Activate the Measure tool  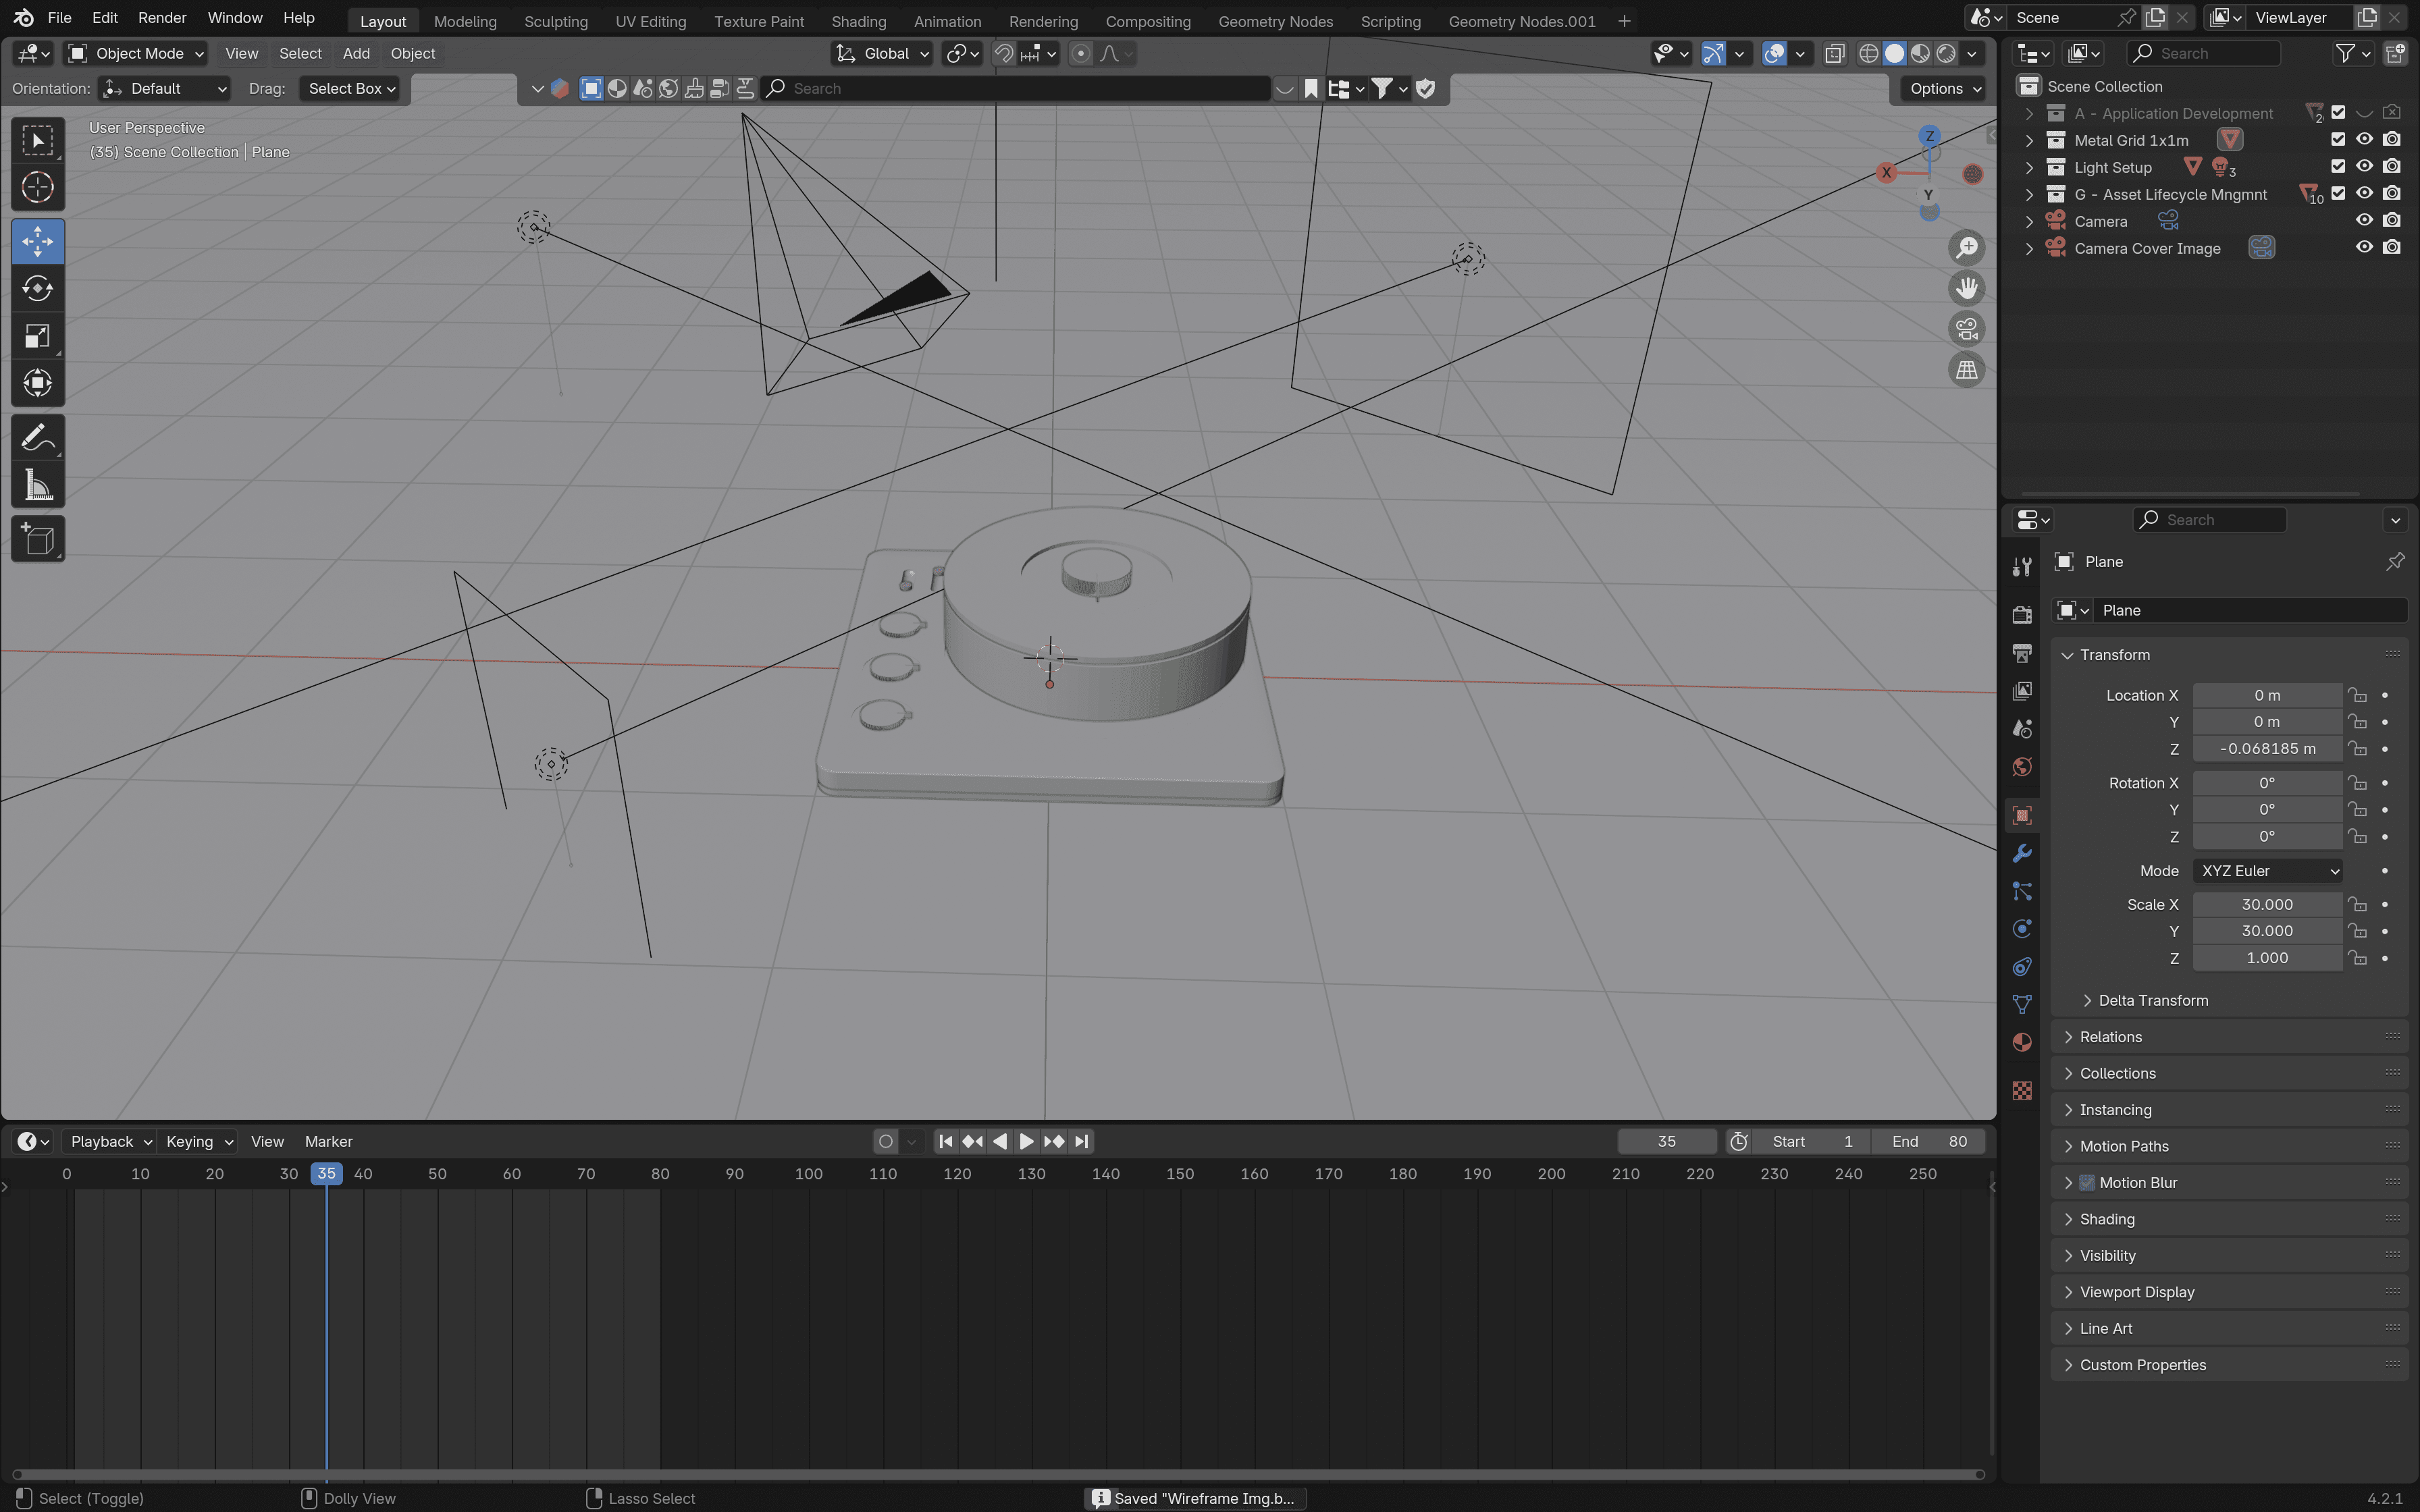37,487
